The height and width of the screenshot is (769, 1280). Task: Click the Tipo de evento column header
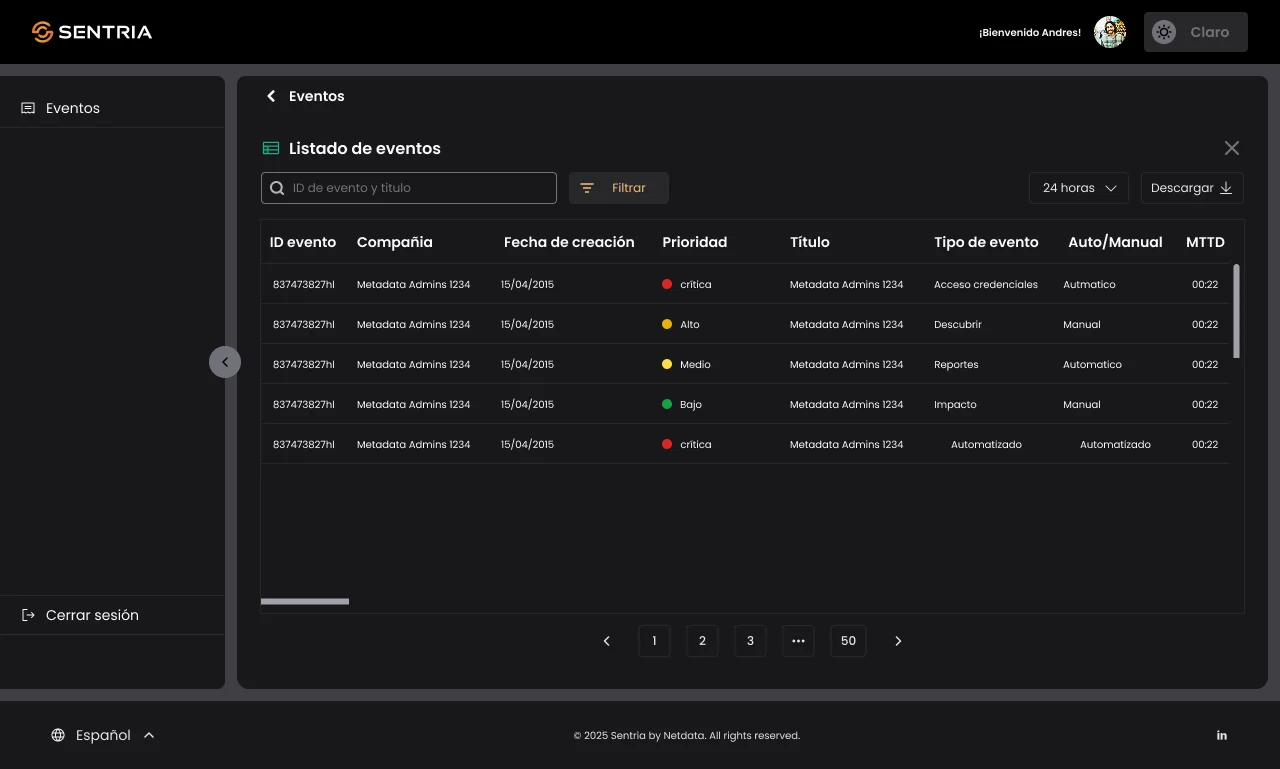pyautogui.click(x=986, y=242)
